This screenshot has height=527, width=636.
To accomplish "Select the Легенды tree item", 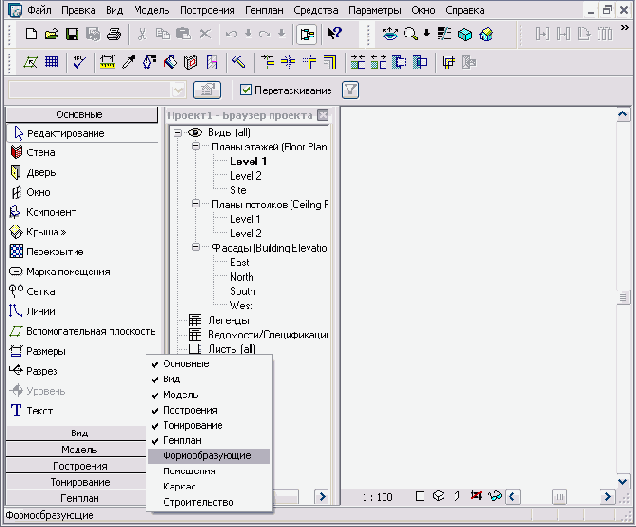I will (229, 321).
